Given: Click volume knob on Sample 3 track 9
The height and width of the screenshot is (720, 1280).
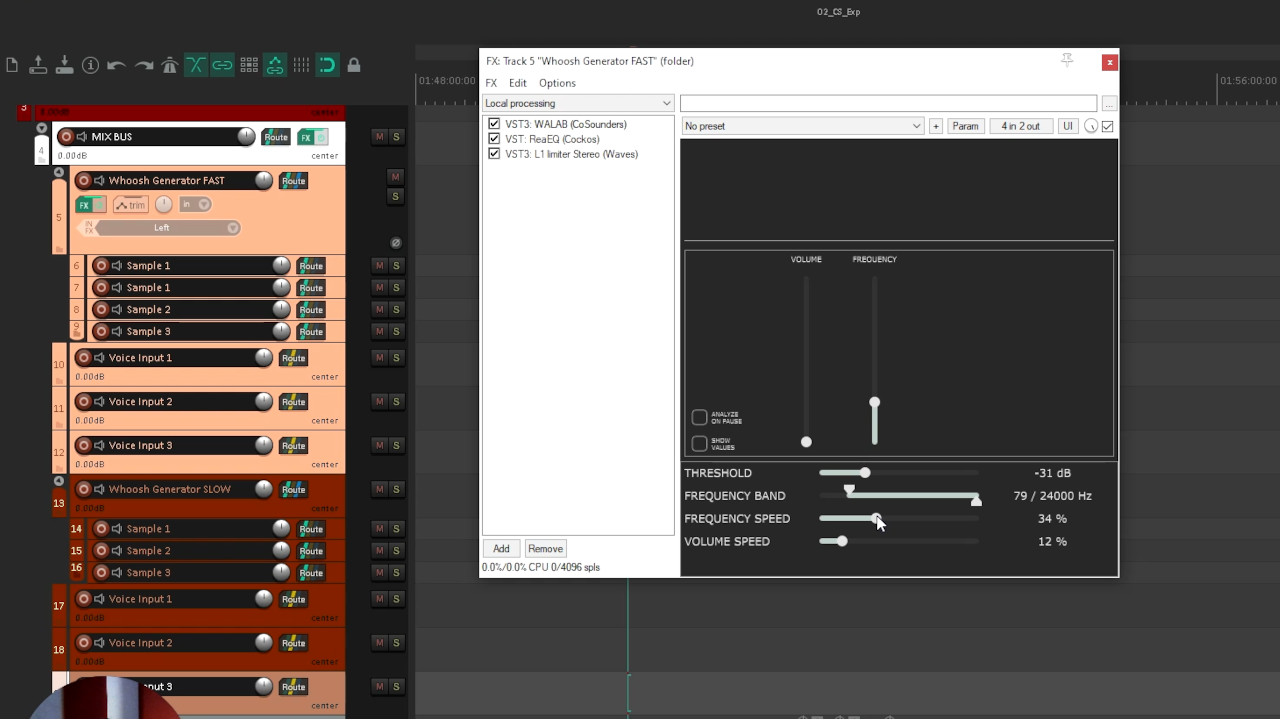Looking at the screenshot, I should point(281,331).
